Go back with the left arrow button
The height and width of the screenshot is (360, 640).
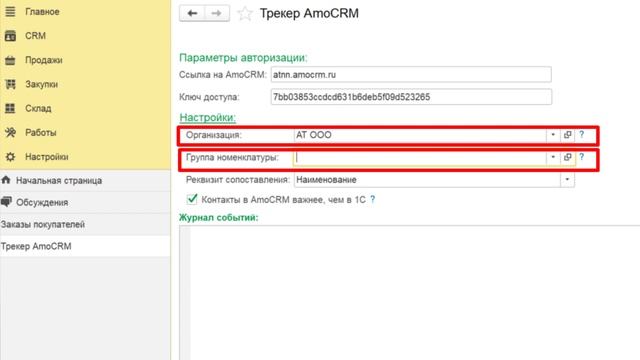(192, 13)
